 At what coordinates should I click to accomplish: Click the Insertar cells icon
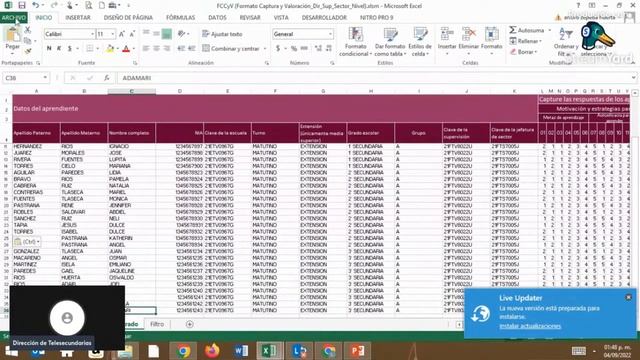click(x=447, y=35)
